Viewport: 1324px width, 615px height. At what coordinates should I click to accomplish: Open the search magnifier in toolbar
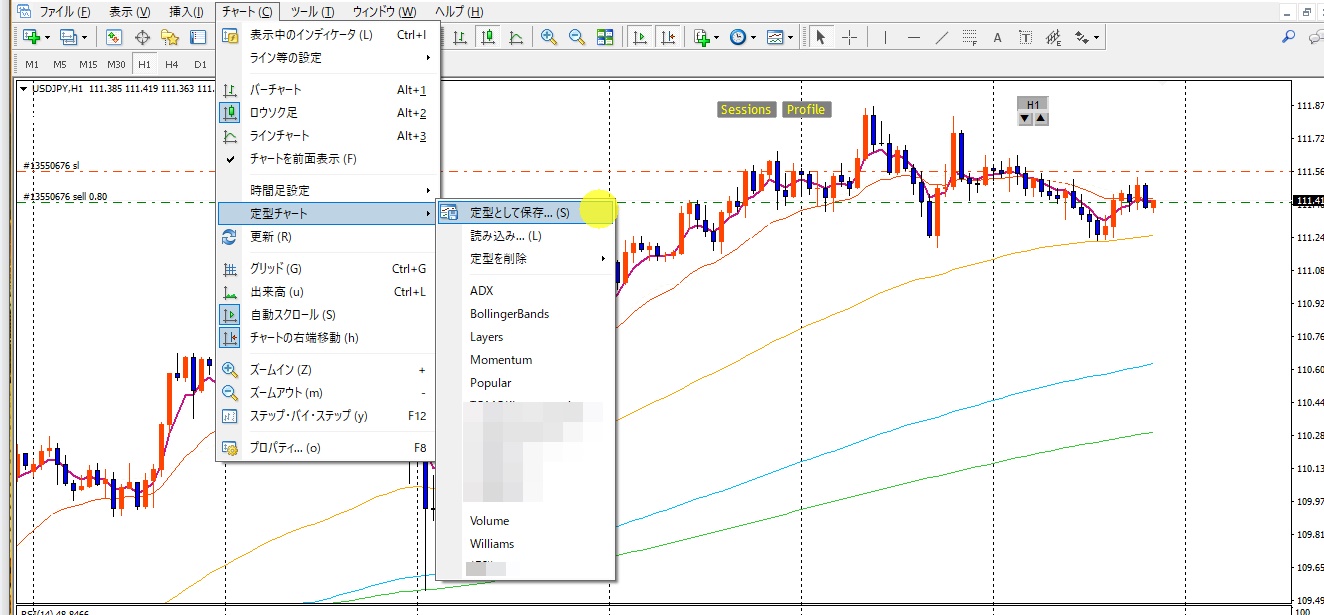(1288, 37)
